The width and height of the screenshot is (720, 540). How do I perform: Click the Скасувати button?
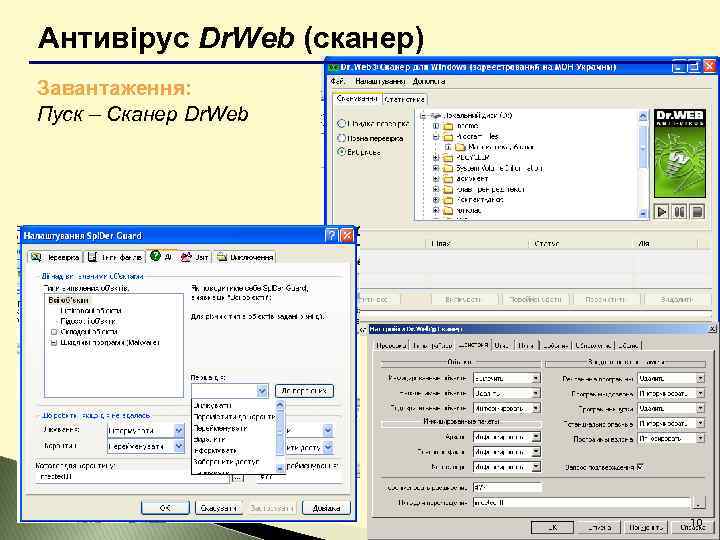click(x=219, y=508)
